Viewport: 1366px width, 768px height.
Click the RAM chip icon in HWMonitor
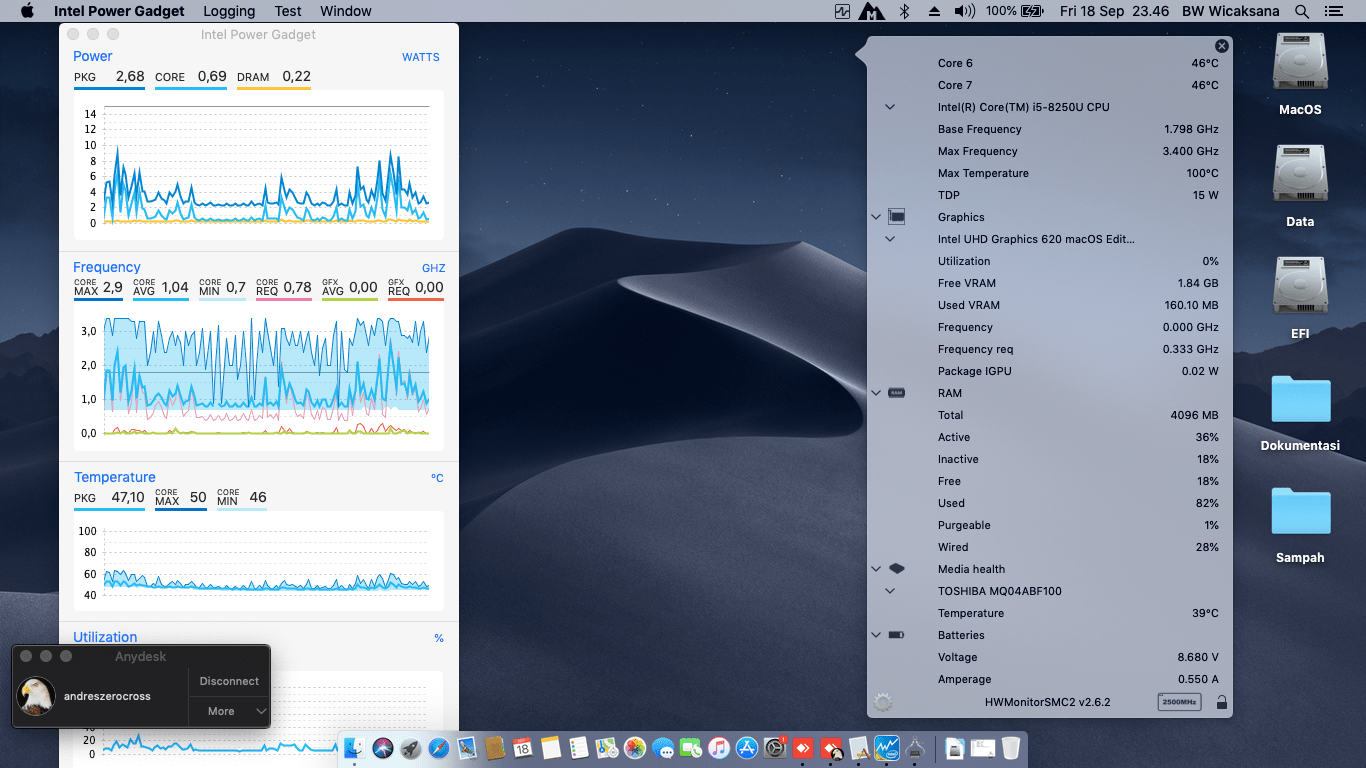coord(897,393)
